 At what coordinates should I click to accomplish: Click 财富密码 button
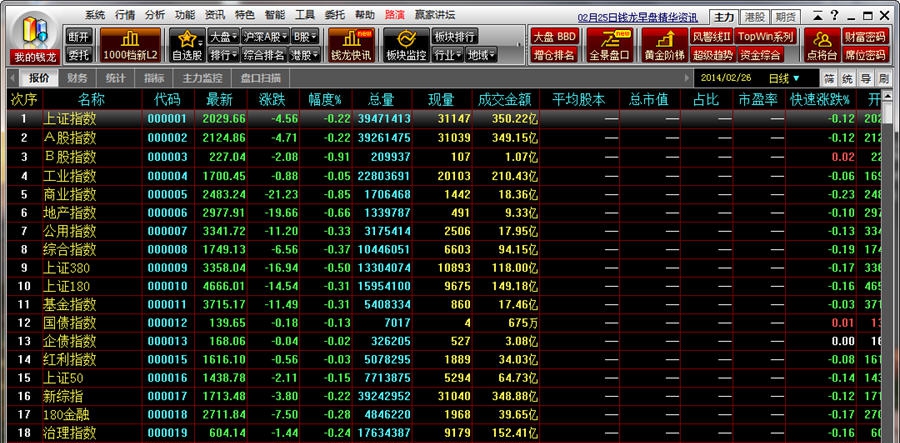pos(865,37)
